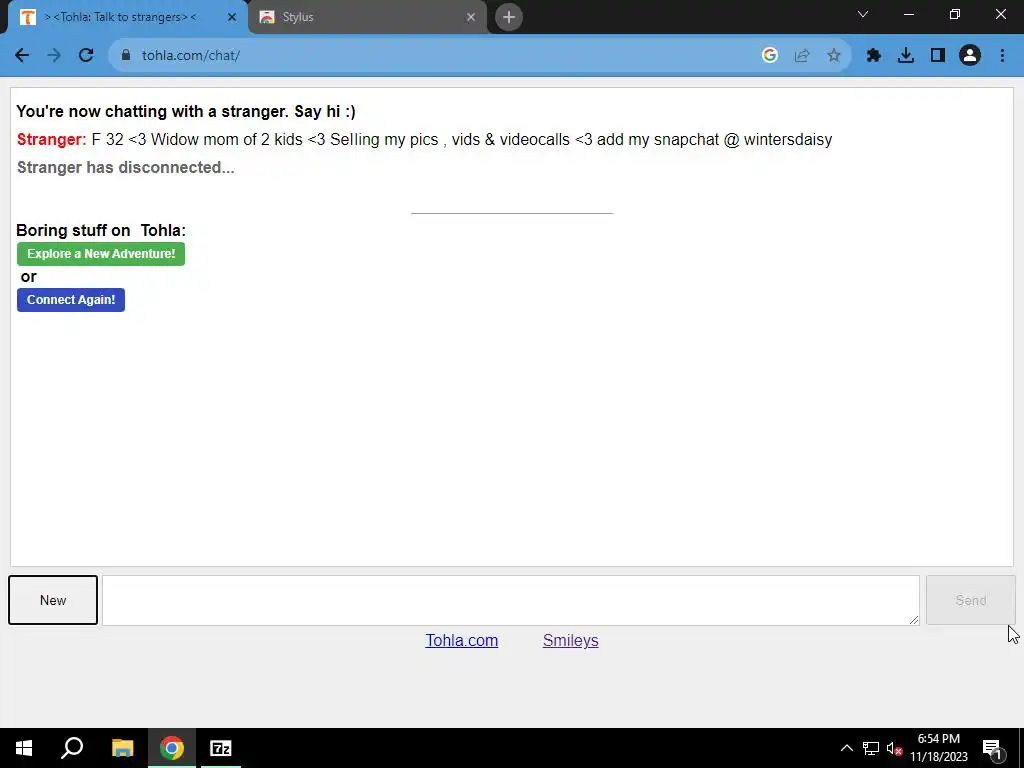This screenshot has width=1024, height=768.
Task: Open the clock showing 6:54 PM
Action: click(939, 748)
